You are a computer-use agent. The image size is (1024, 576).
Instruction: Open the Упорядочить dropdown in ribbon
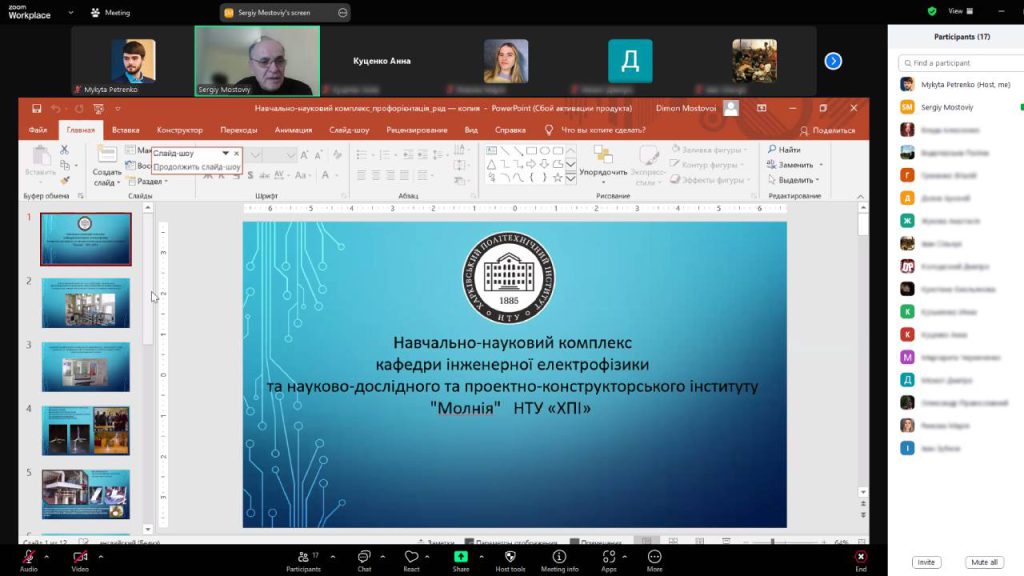coord(603,171)
